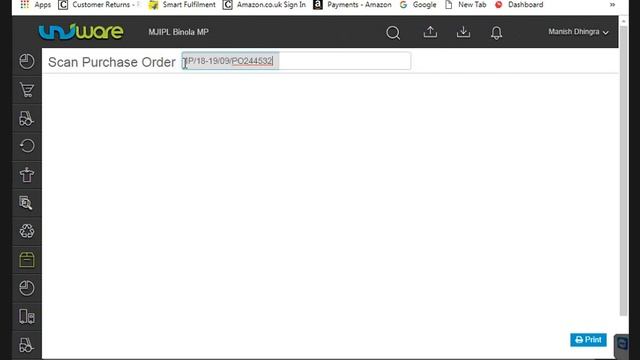Click the Scan Purchase Order input field

(x=296, y=61)
